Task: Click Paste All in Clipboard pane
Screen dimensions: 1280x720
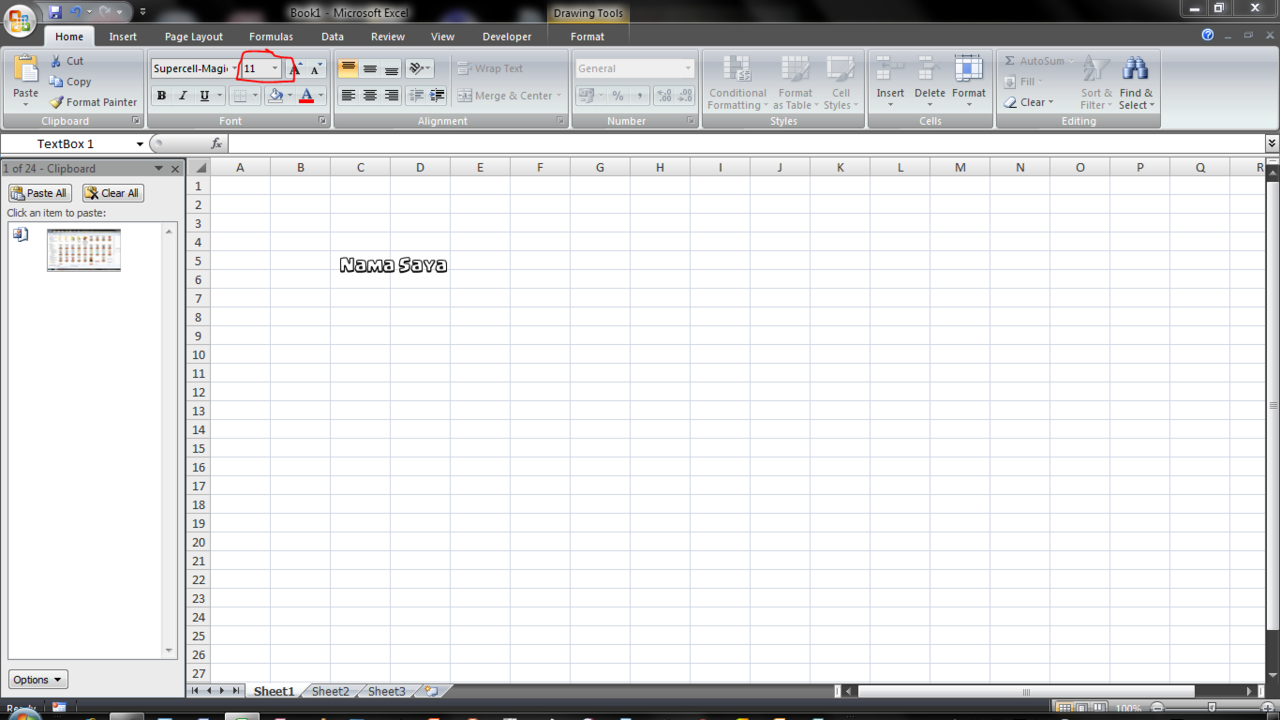Action: (40, 193)
